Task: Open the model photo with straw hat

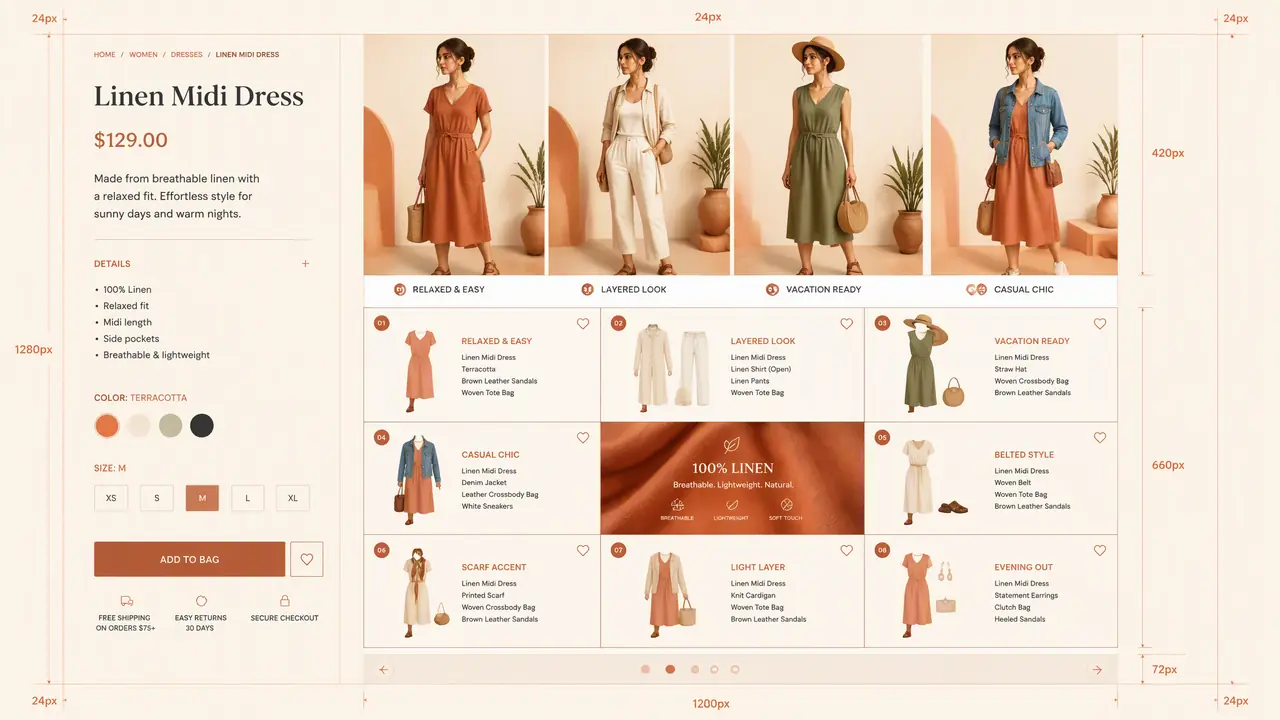Action: [829, 155]
